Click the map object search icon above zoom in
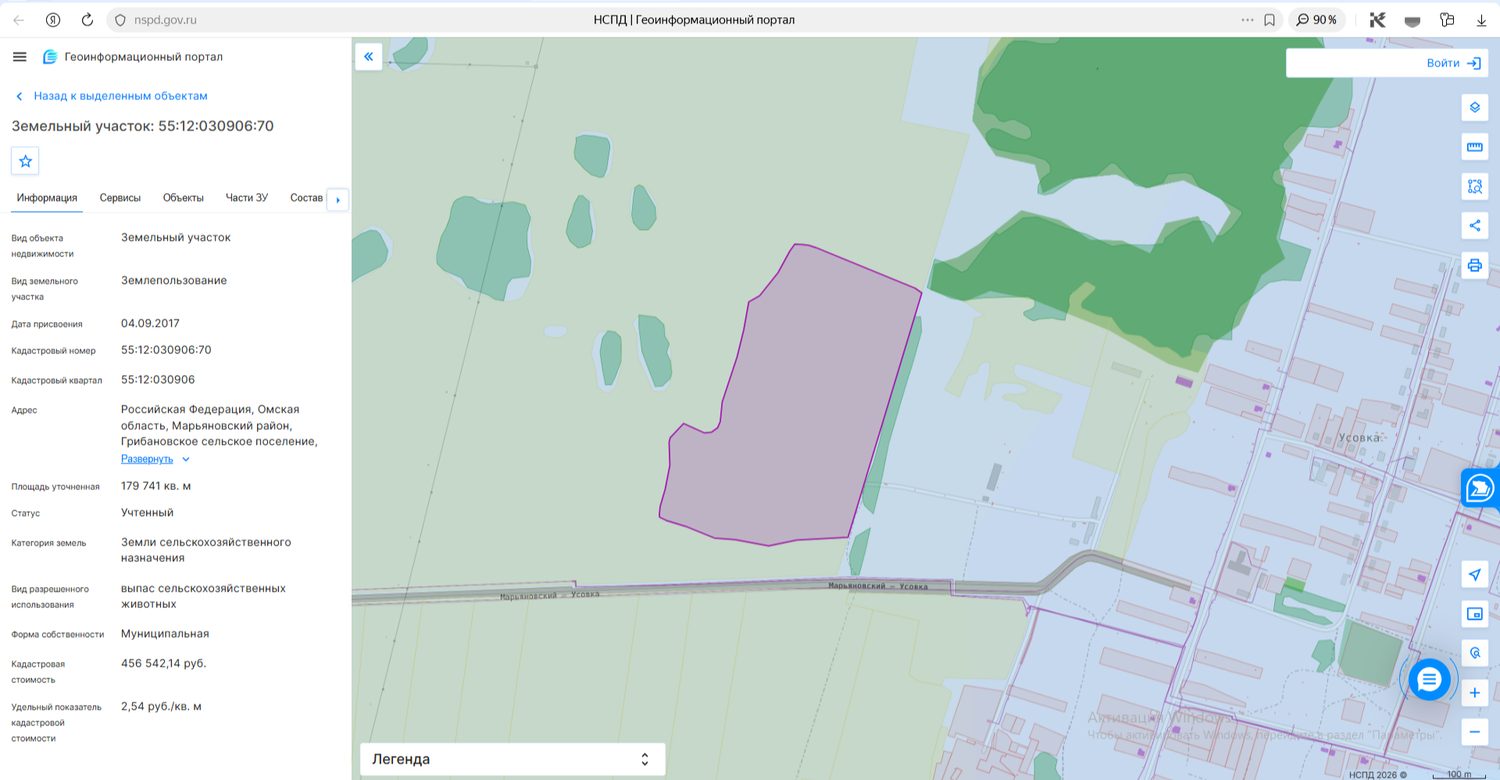1500x780 pixels. pos(1474,653)
